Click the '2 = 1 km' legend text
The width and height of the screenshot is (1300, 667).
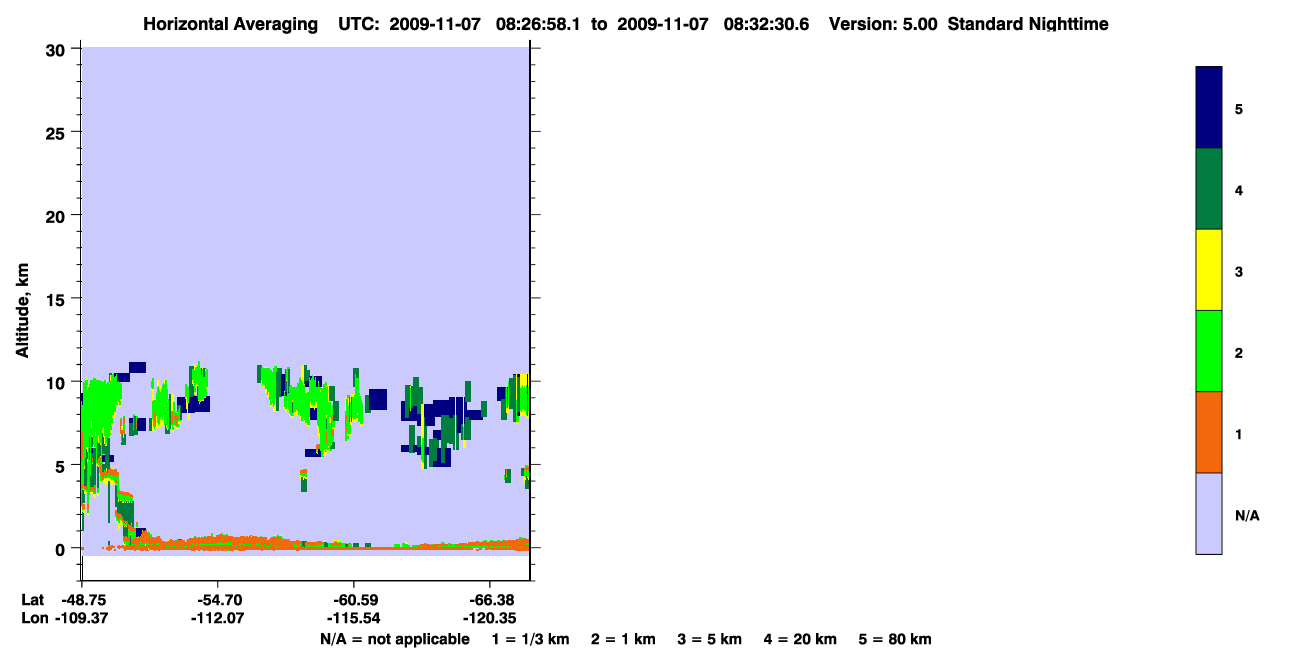pyautogui.click(x=623, y=639)
